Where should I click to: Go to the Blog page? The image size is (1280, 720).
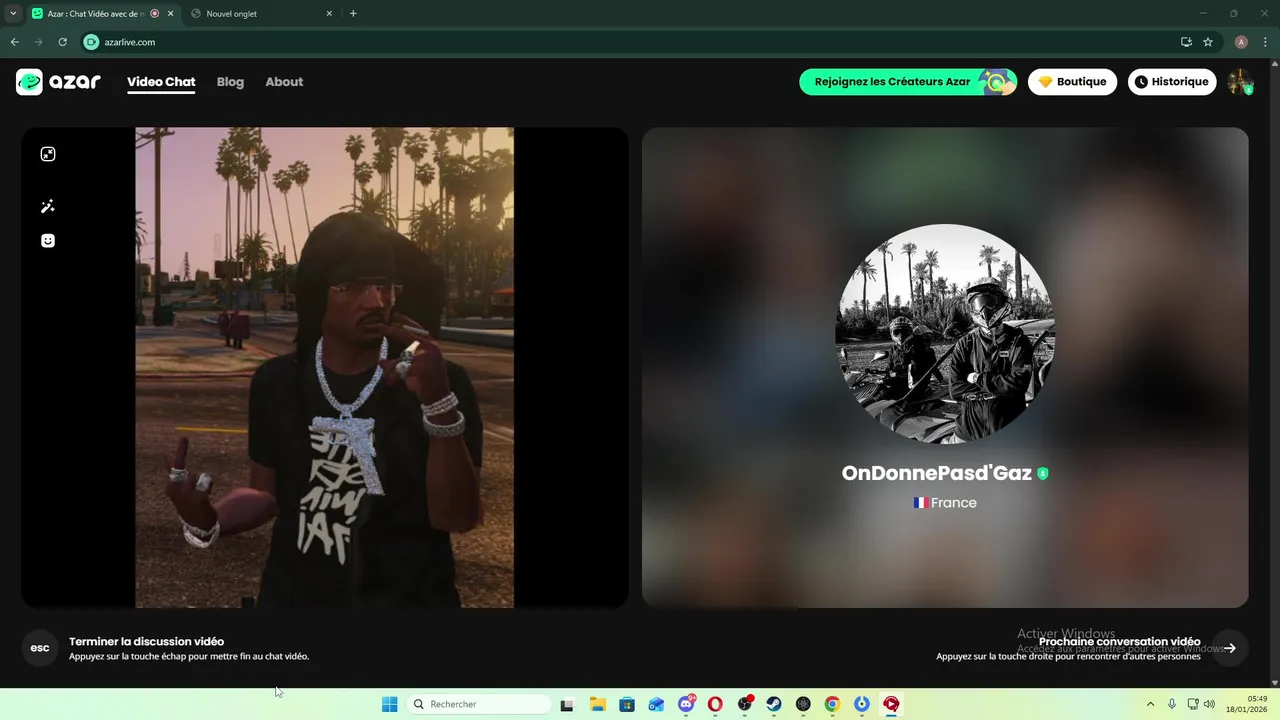[x=230, y=82]
